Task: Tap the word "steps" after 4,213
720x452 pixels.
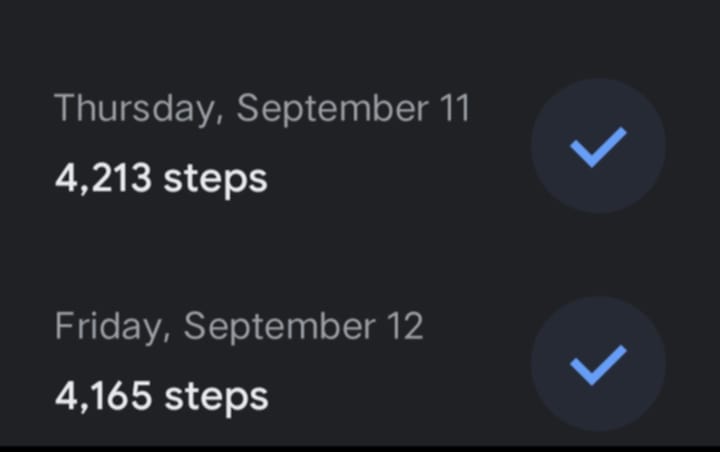Action: pyautogui.click(x=215, y=180)
